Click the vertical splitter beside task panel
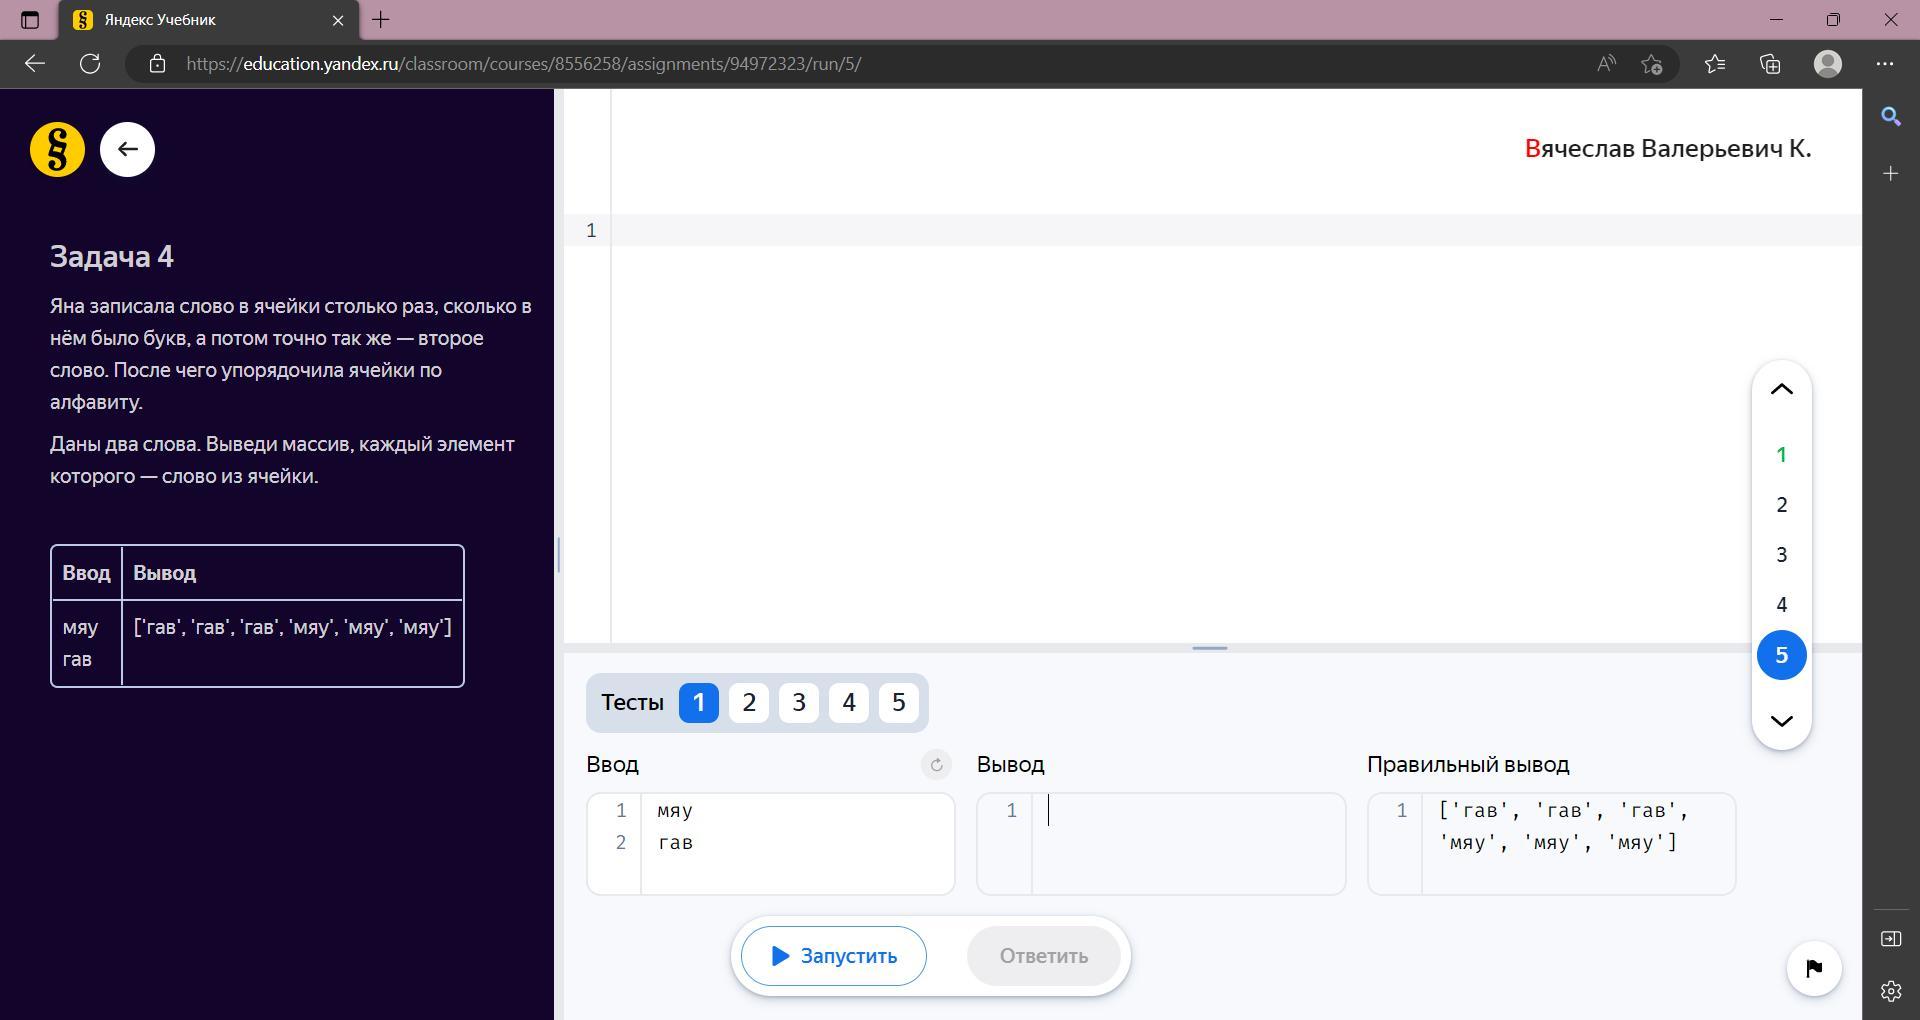 [559, 554]
